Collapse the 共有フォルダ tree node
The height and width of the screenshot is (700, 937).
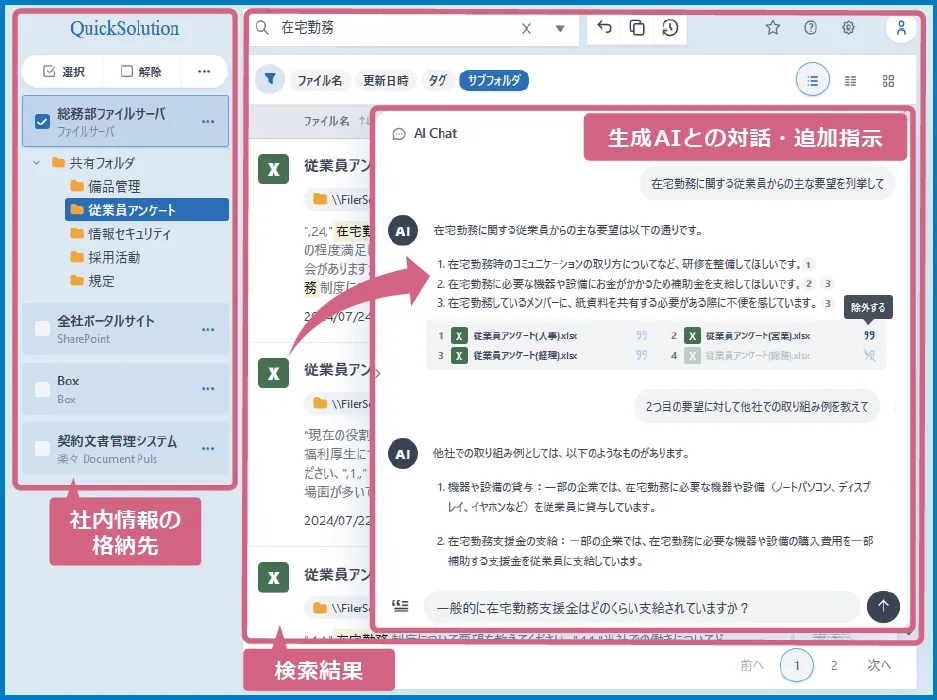(x=36, y=163)
